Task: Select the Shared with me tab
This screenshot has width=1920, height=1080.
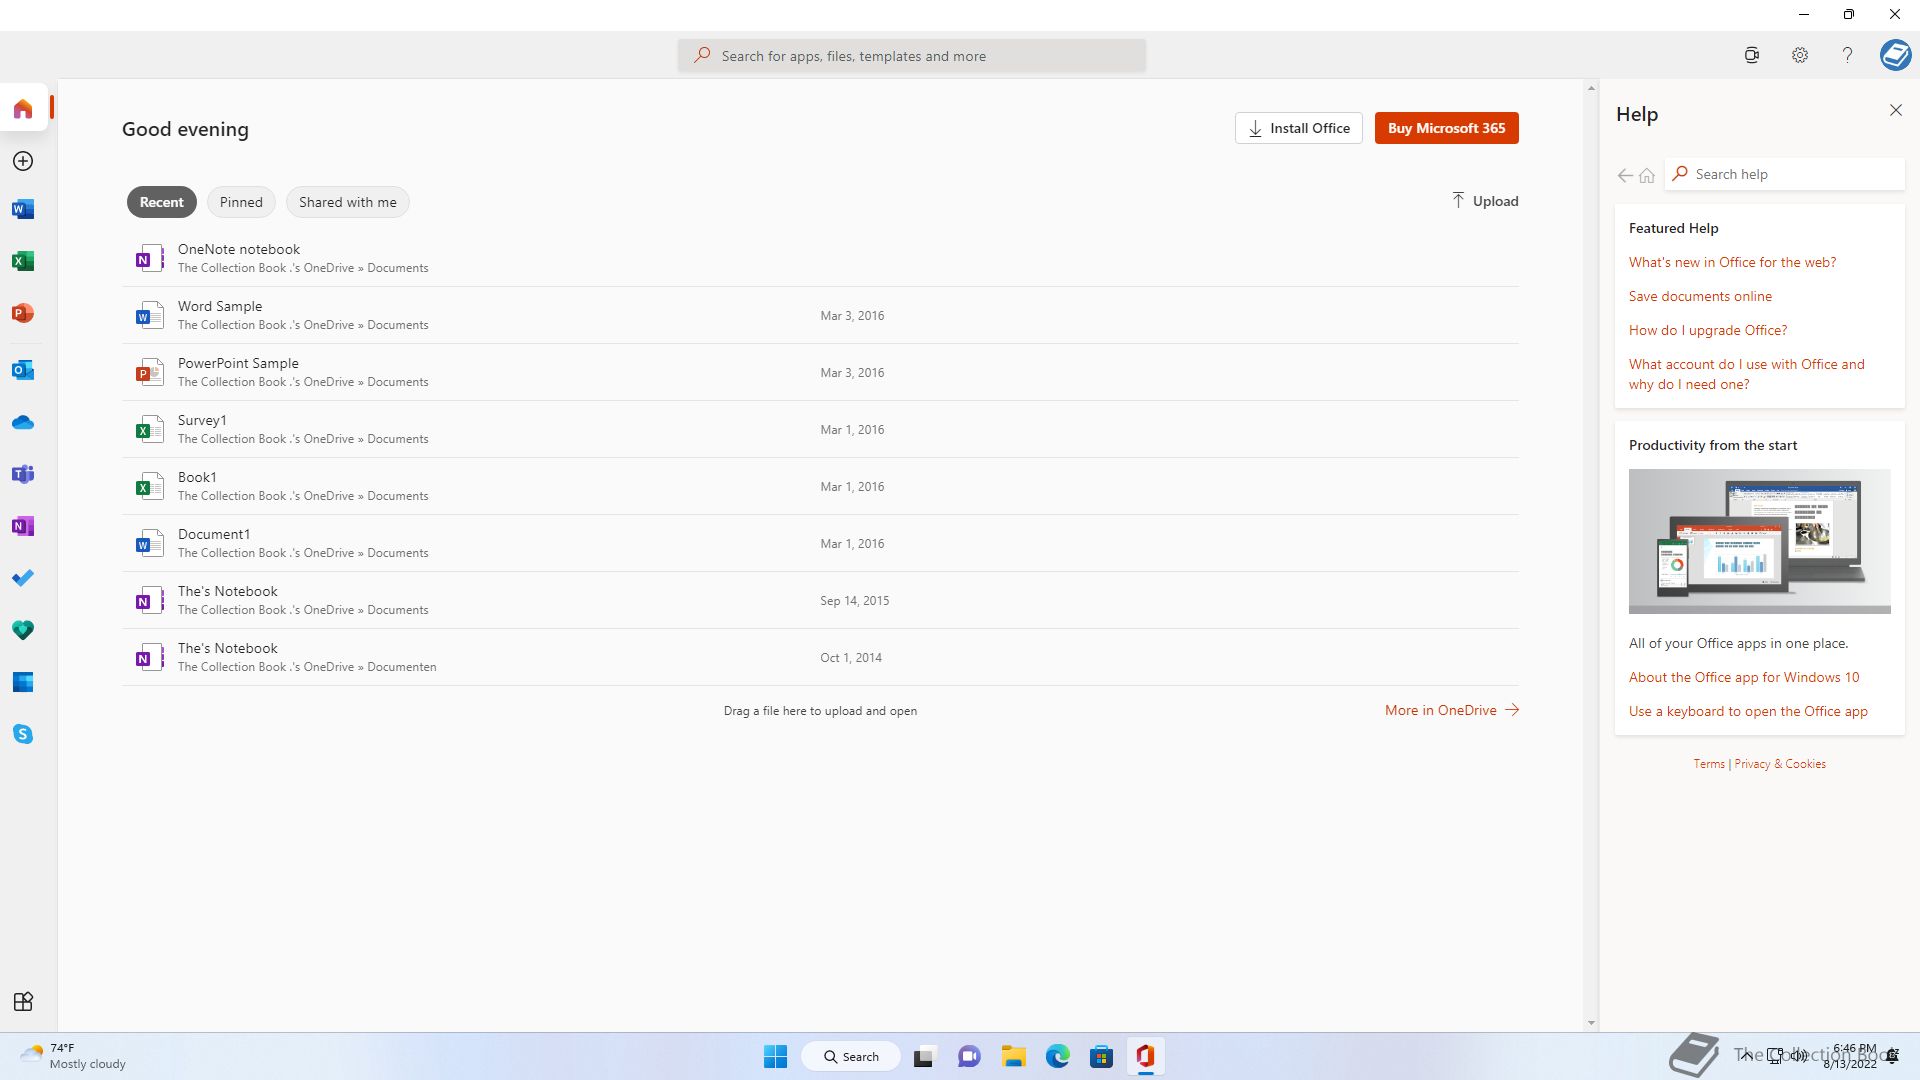Action: pyautogui.click(x=348, y=202)
